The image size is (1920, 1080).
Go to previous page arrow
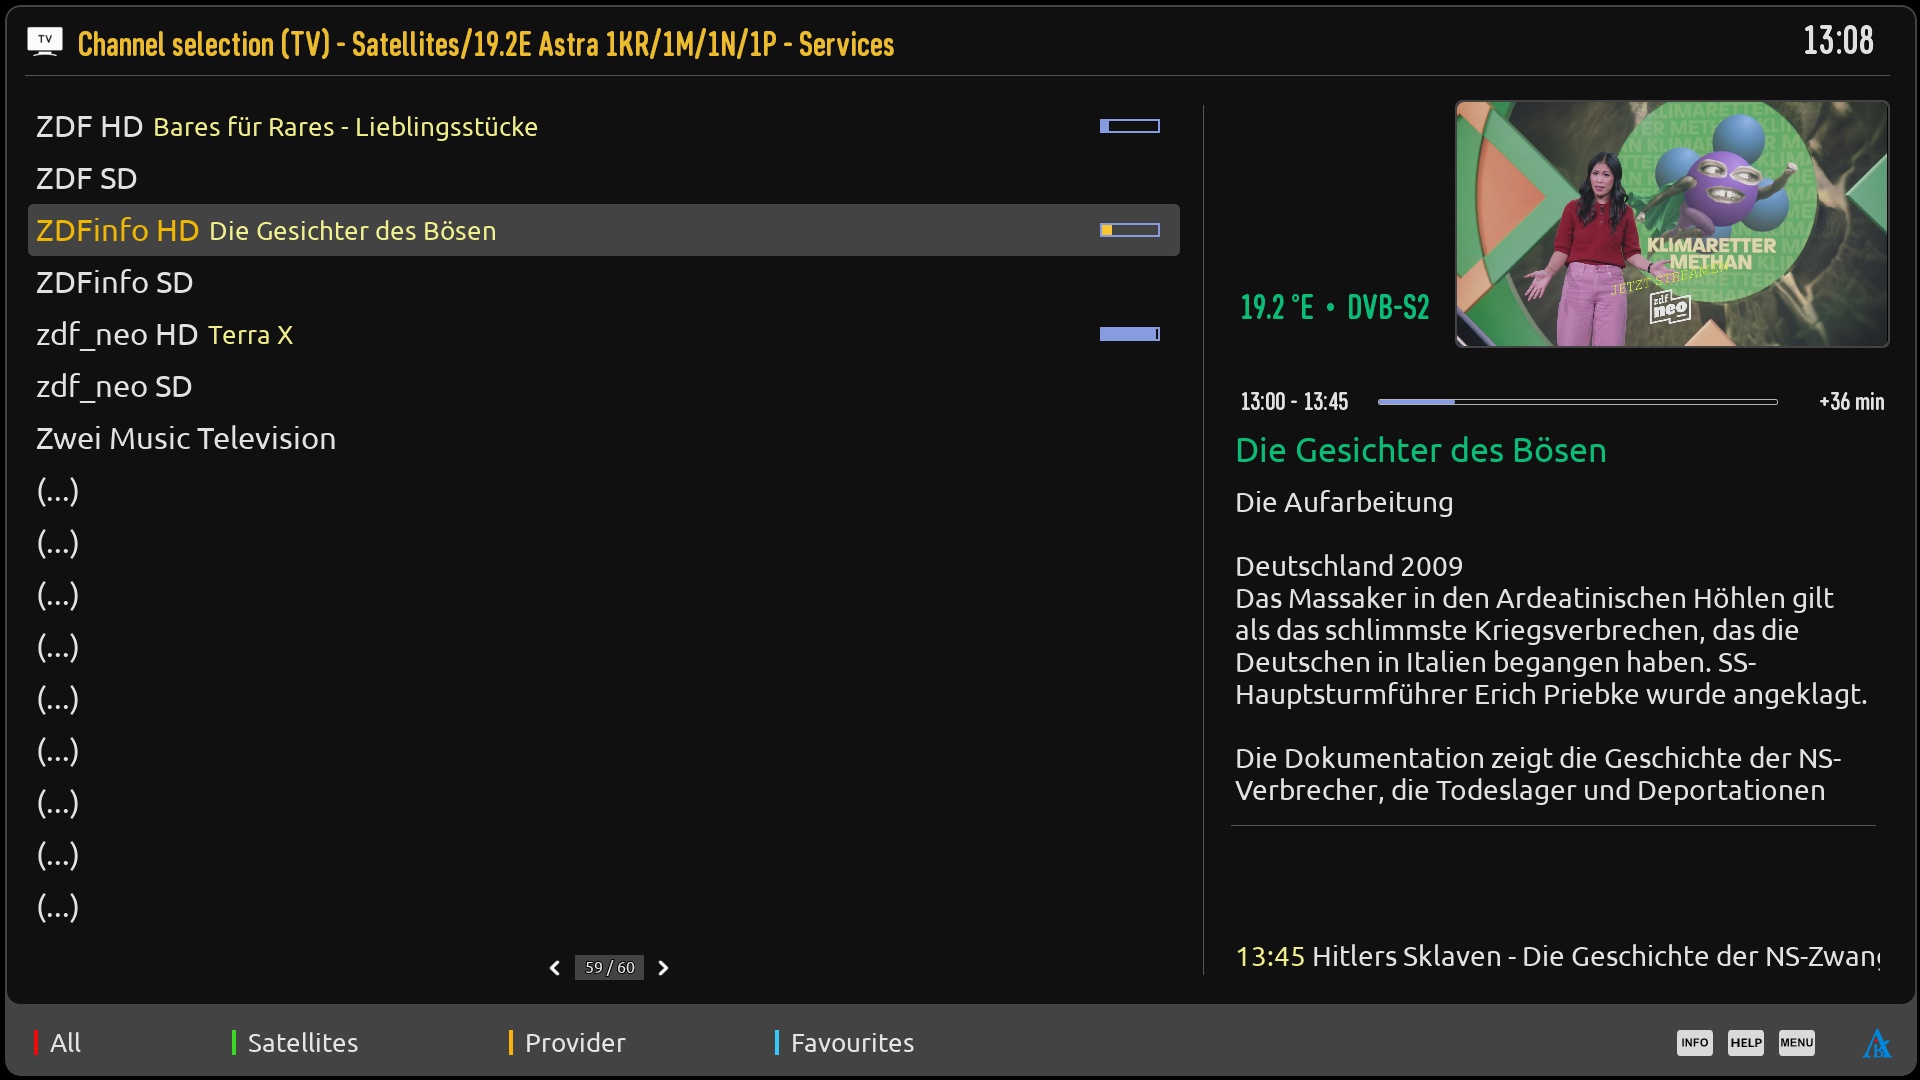[x=555, y=968]
